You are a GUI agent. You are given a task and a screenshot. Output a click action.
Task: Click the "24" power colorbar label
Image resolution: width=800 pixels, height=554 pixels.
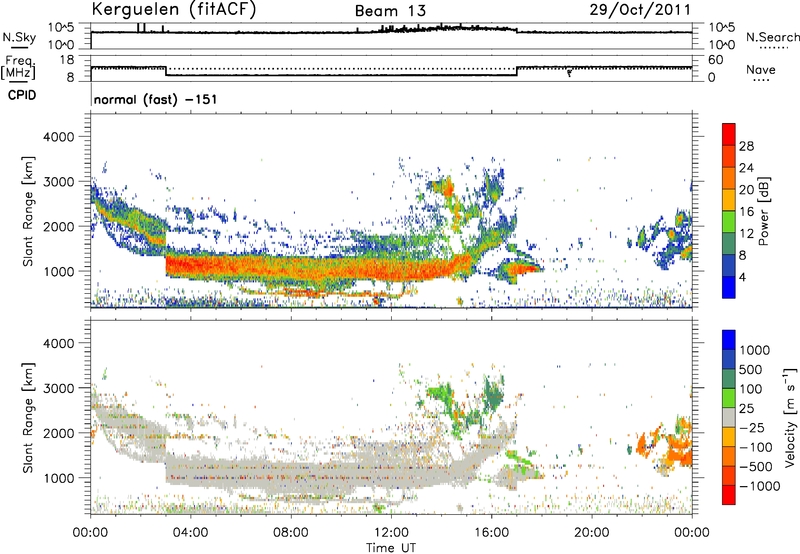[746, 168]
